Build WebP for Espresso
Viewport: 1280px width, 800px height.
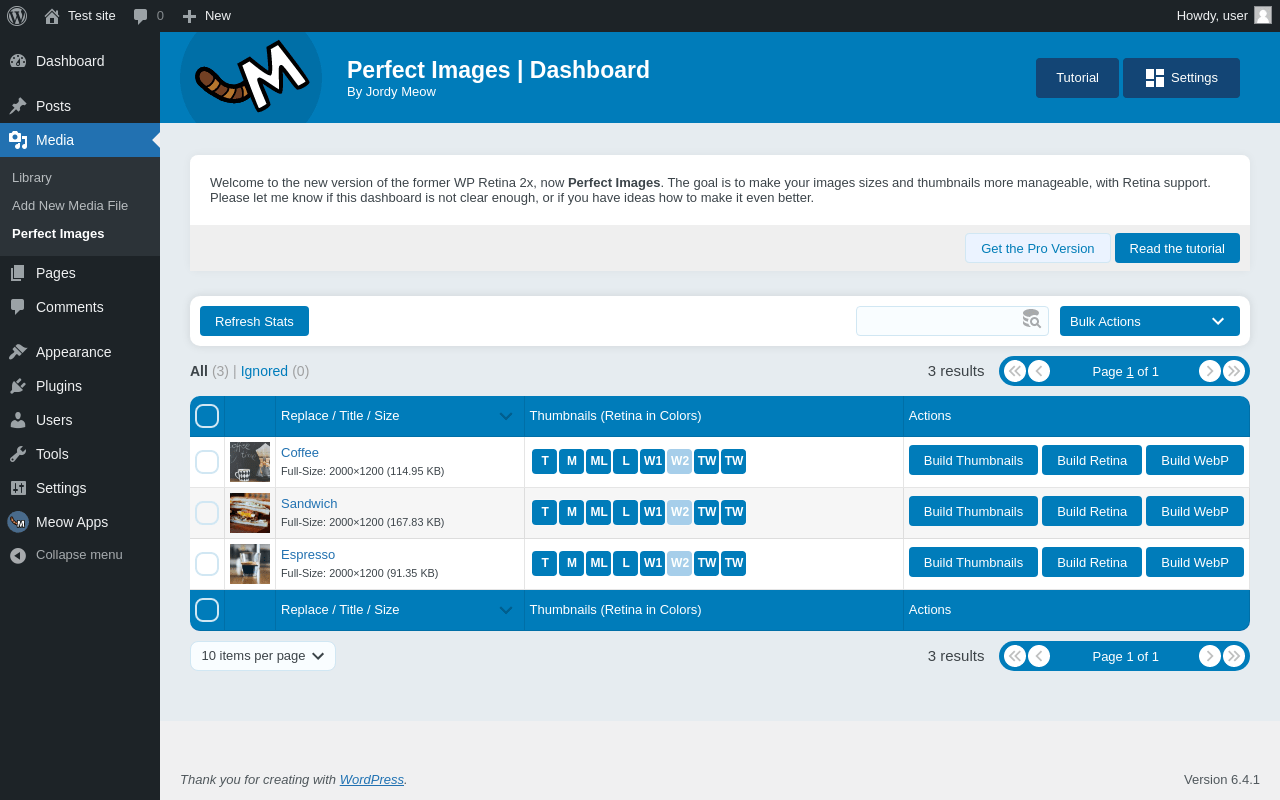pyautogui.click(x=1195, y=562)
